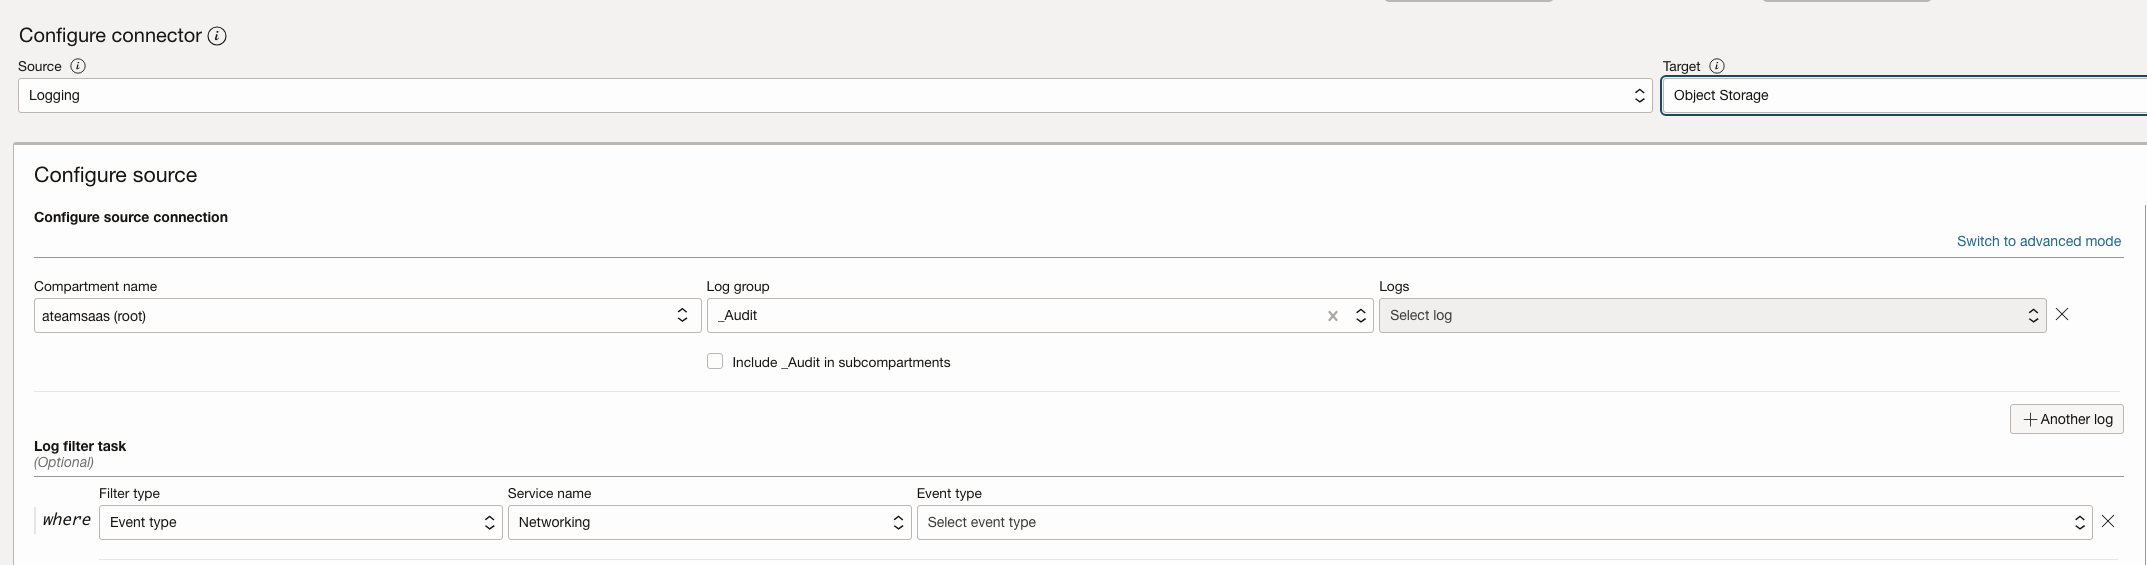
Task: Open the Service name Networking dropdown
Action: 708,522
